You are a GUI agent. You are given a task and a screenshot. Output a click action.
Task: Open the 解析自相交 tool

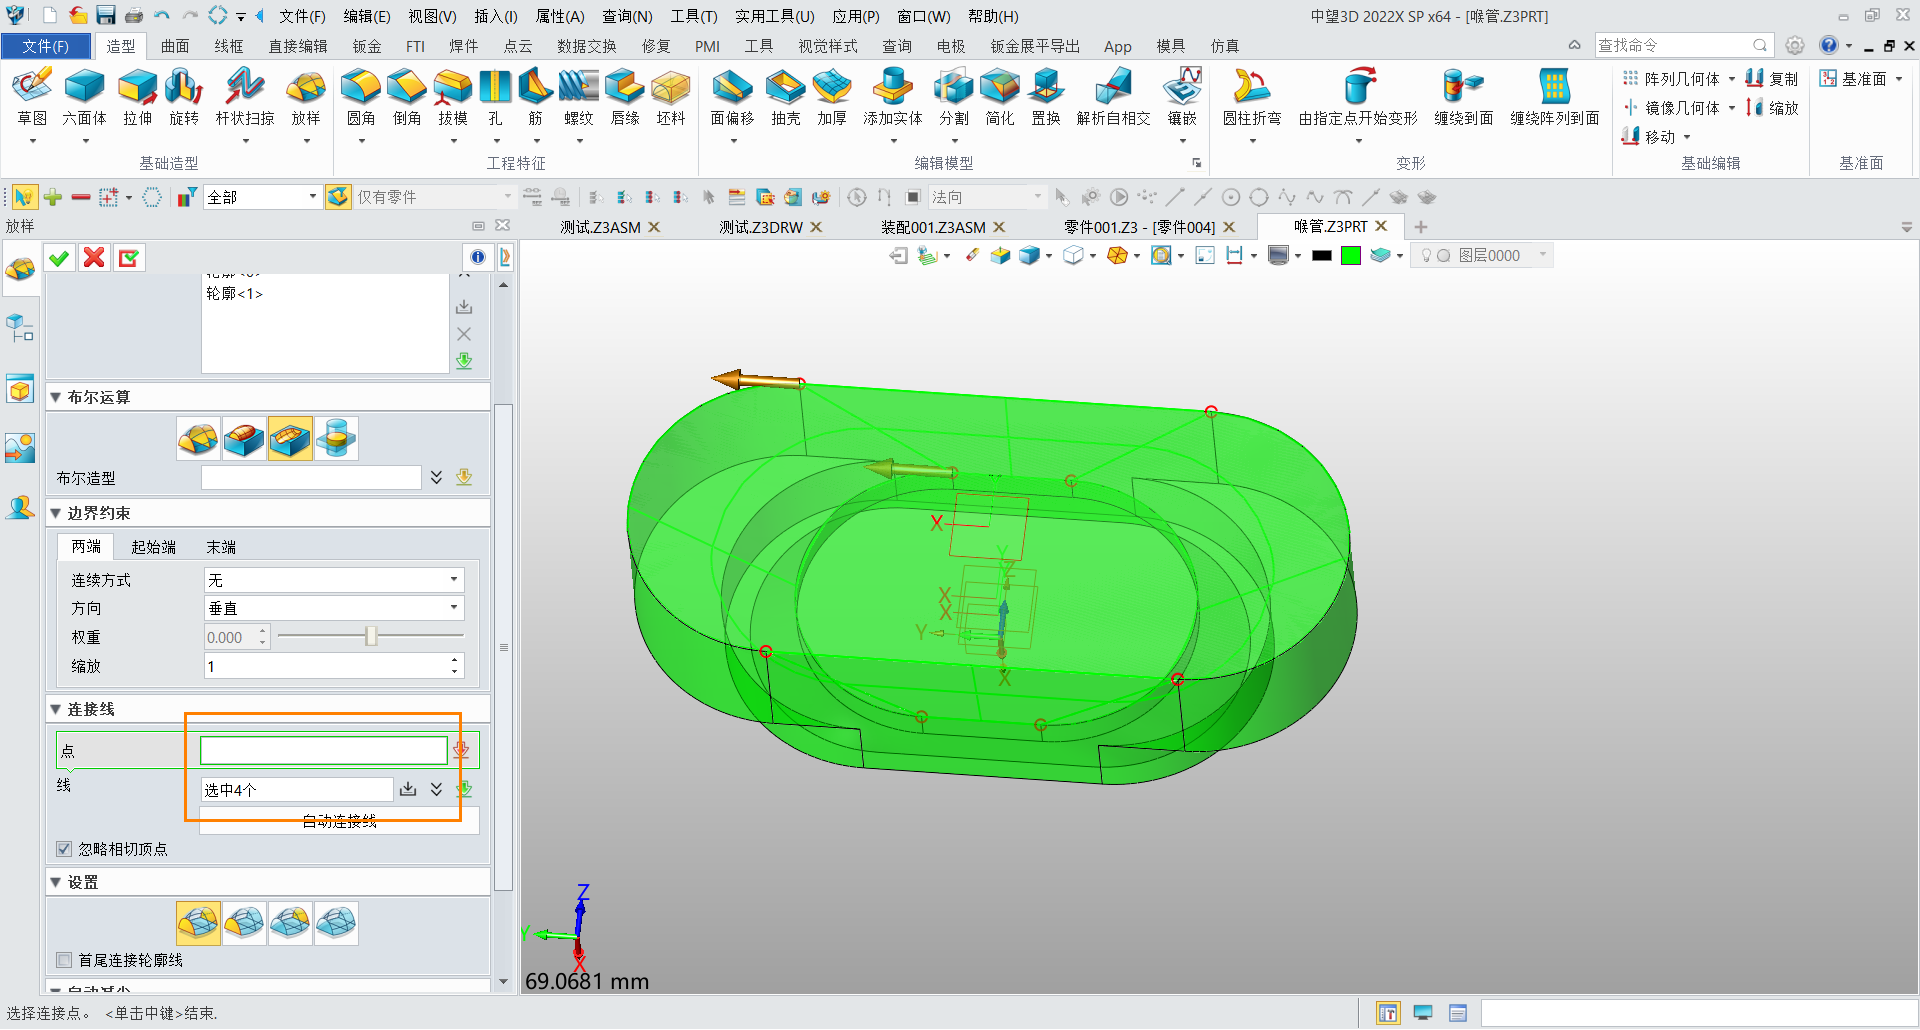click(x=1113, y=98)
